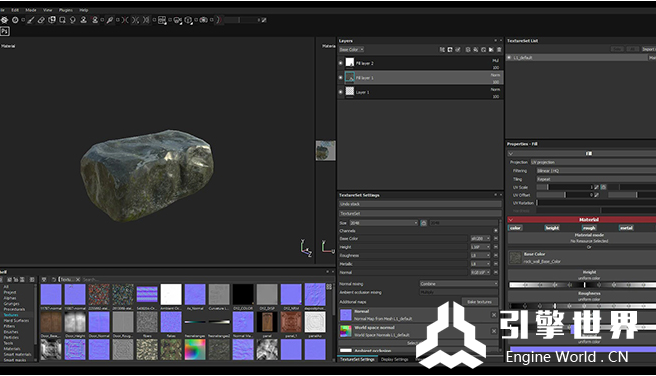The width and height of the screenshot is (656, 376).
Task: Open the Plugins menu
Action: pos(66,10)
